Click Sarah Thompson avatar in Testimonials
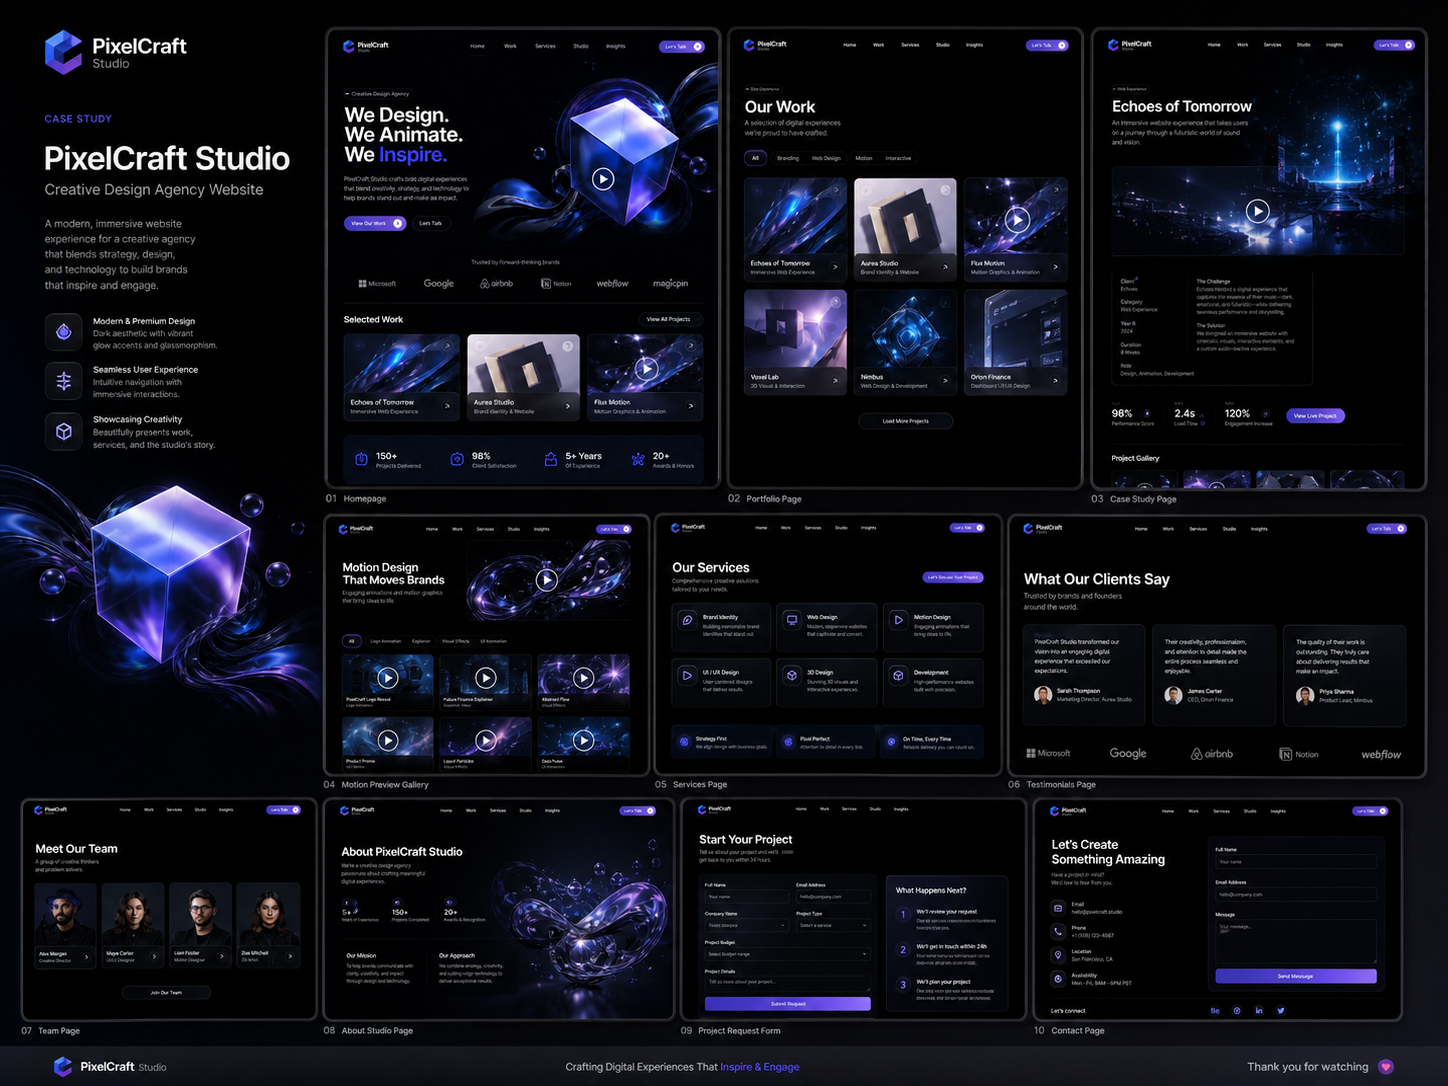The image size is (1448, 1086). (1043, 695)
